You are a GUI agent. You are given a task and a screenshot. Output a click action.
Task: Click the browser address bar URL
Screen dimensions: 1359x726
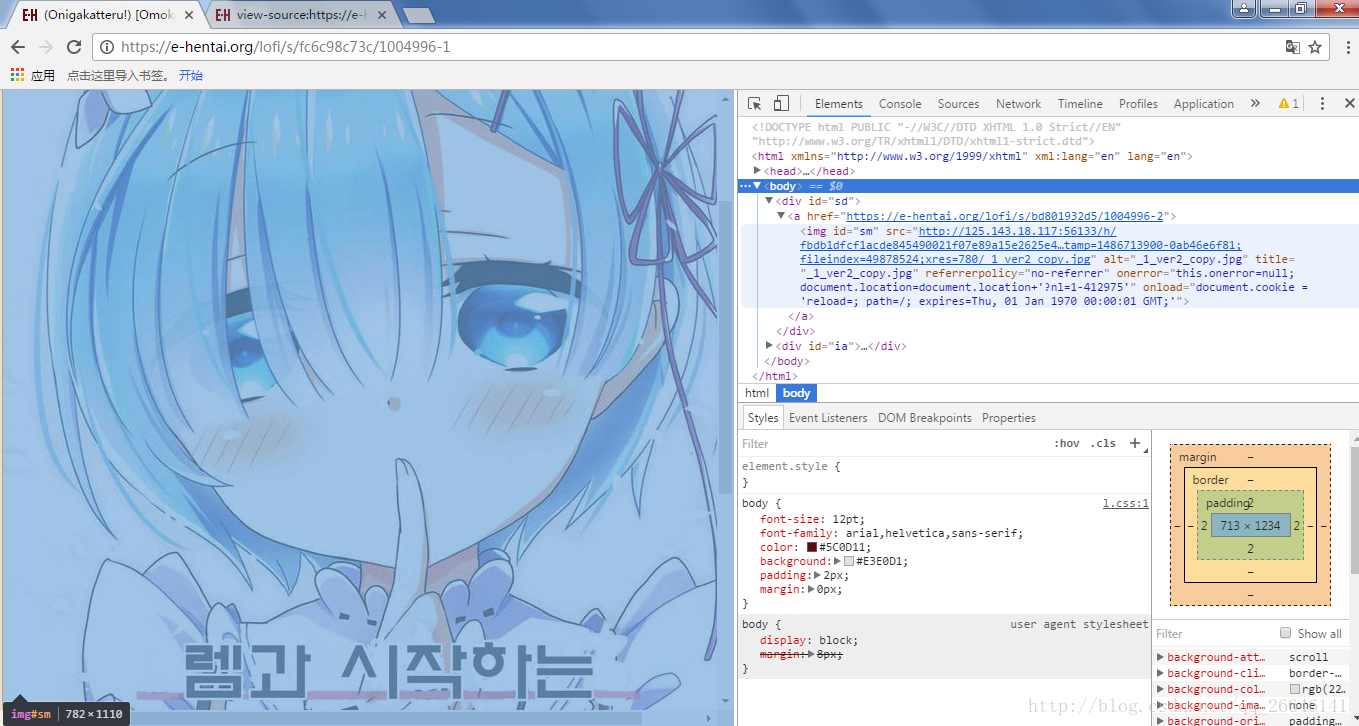(285, 47)
